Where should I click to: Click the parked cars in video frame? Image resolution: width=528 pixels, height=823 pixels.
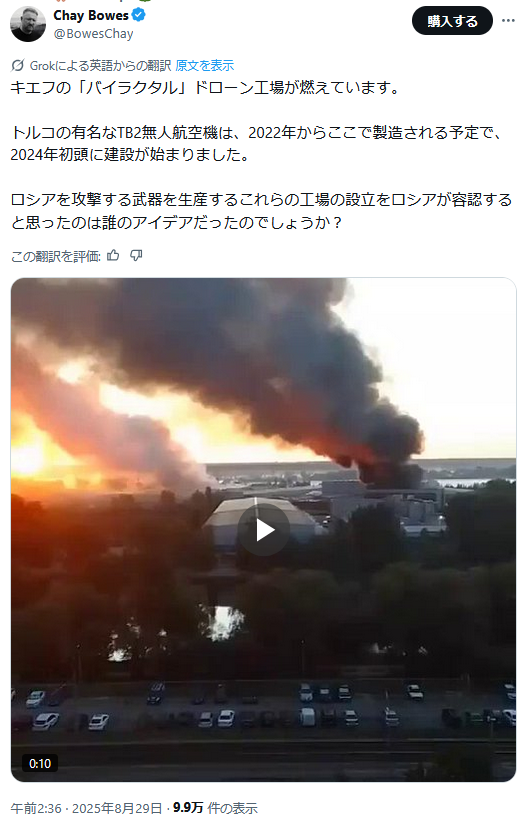pyautogui.click(x=262, y=706)
